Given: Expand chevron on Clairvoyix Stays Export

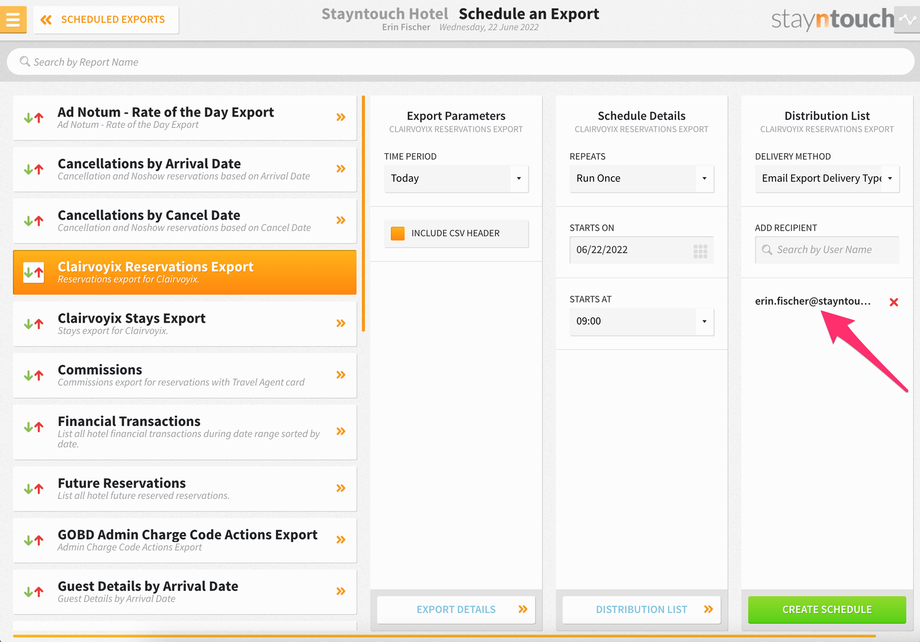Looking at the screenshot, I should (x=341, y=323).
